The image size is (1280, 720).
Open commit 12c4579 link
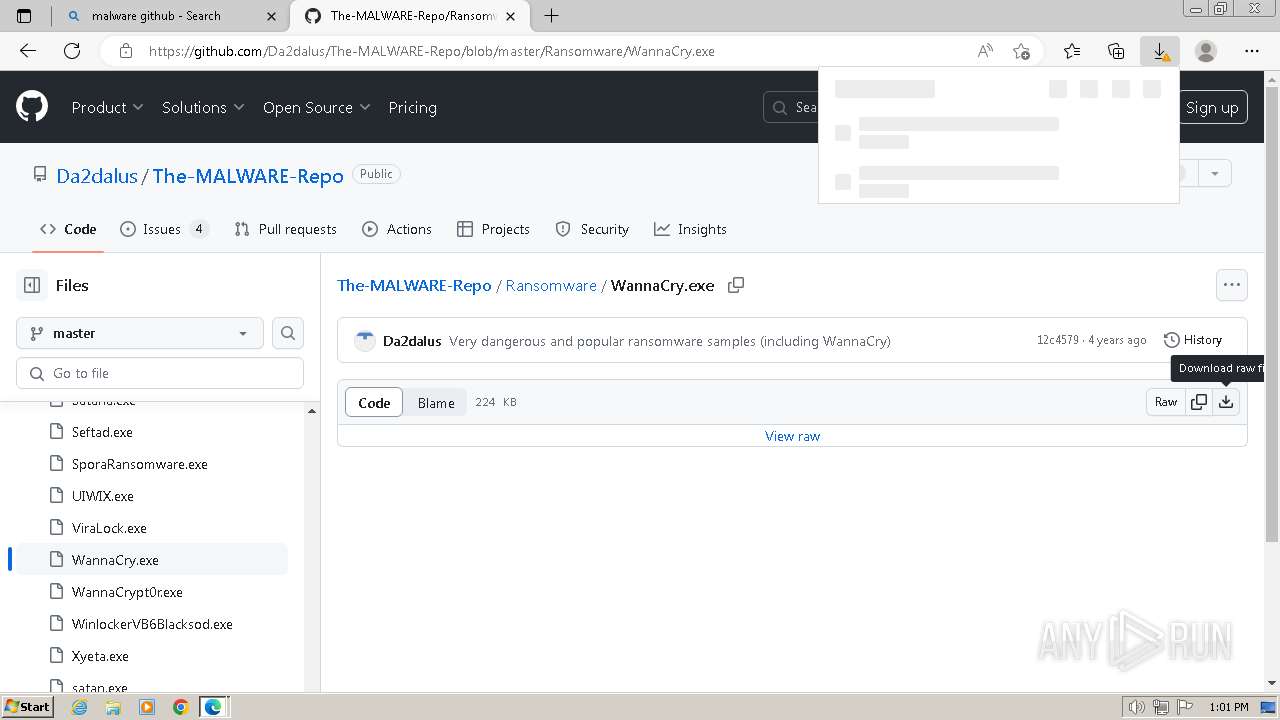point(1058,340)
